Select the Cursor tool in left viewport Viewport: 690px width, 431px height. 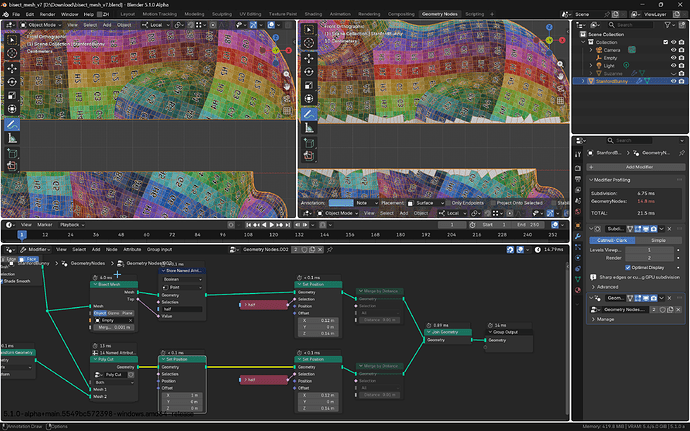click(12, 53)
